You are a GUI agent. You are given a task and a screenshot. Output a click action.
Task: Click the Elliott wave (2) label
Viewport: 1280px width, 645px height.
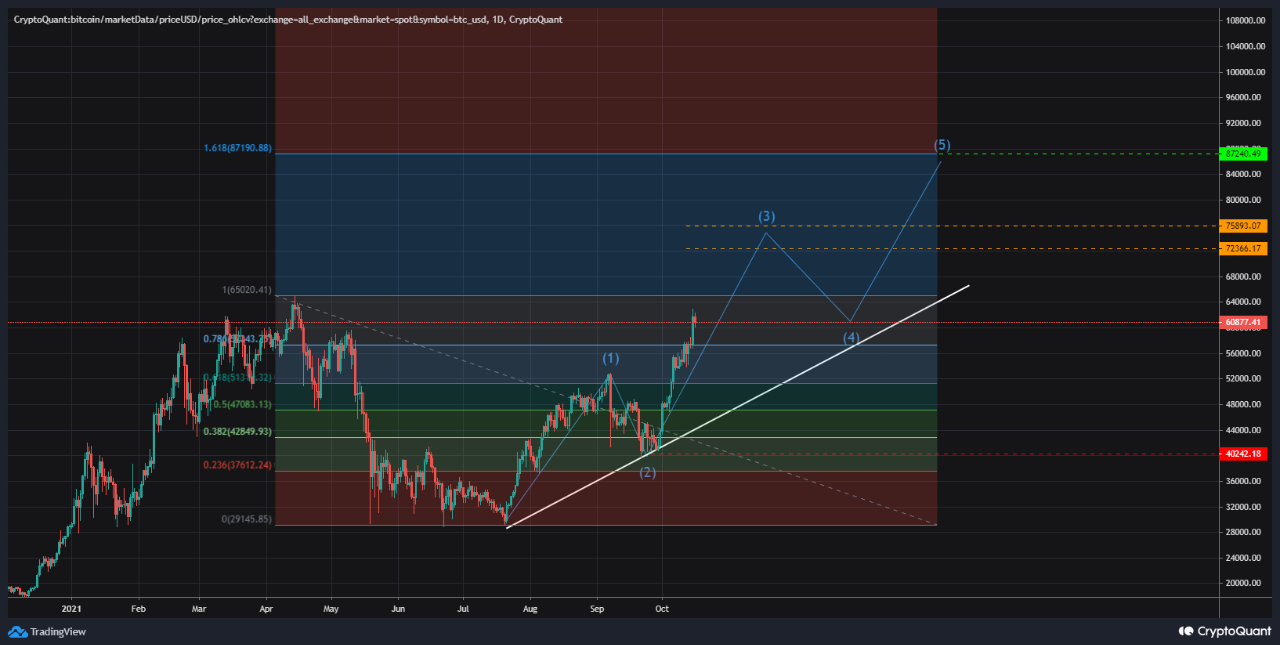tap(648, 471)
